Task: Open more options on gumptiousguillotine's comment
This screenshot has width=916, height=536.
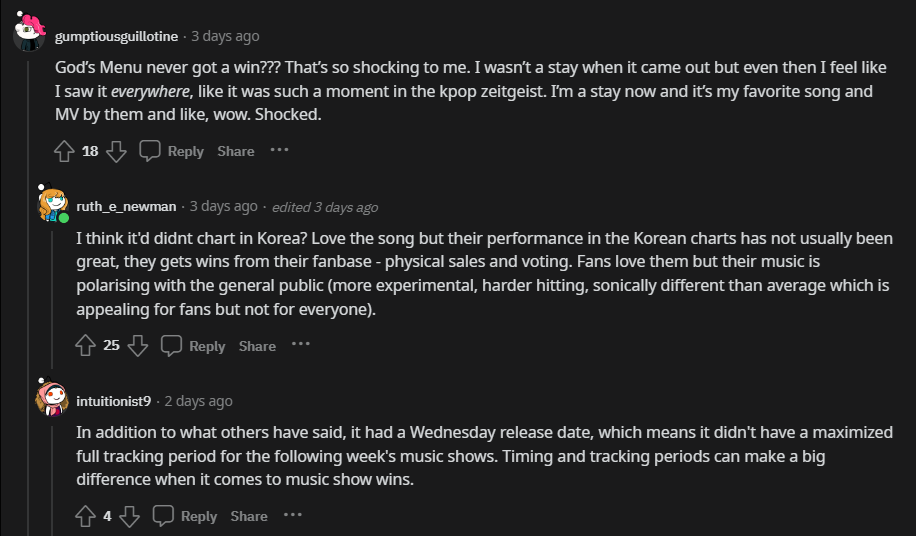Action: point(279,150)
